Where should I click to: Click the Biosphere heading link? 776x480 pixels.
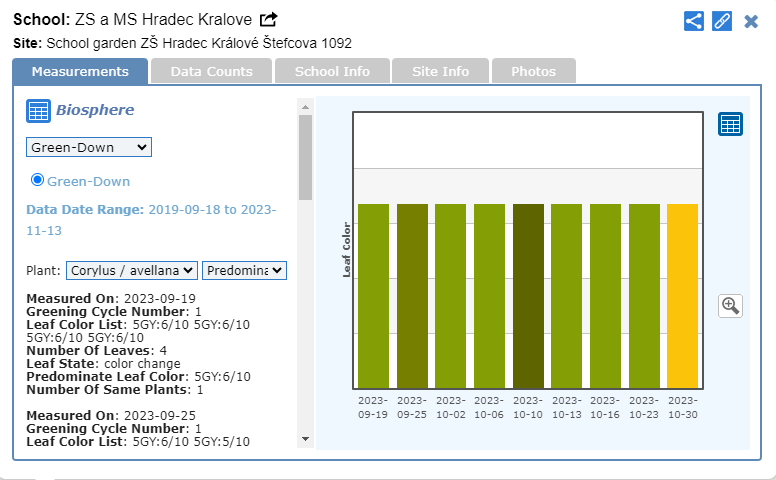coord(95,110)
